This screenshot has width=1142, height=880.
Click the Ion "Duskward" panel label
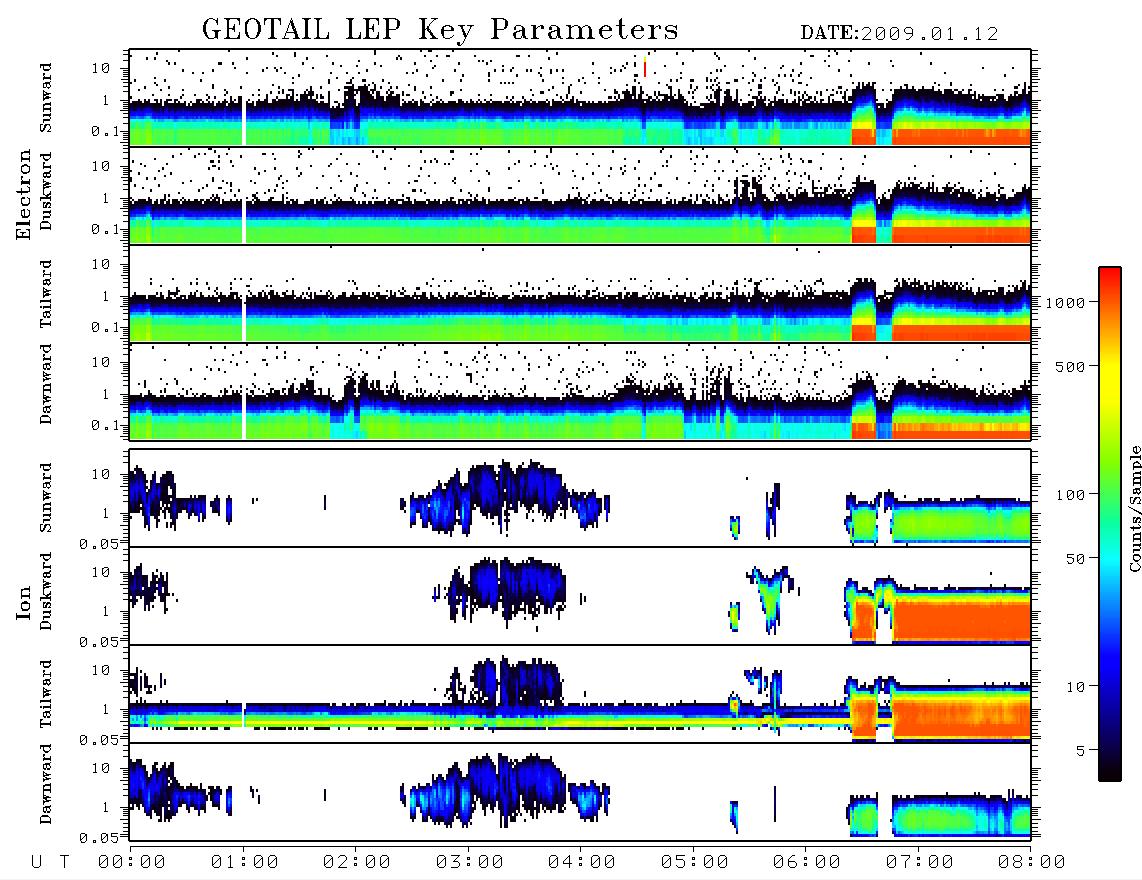coord(46,591)
